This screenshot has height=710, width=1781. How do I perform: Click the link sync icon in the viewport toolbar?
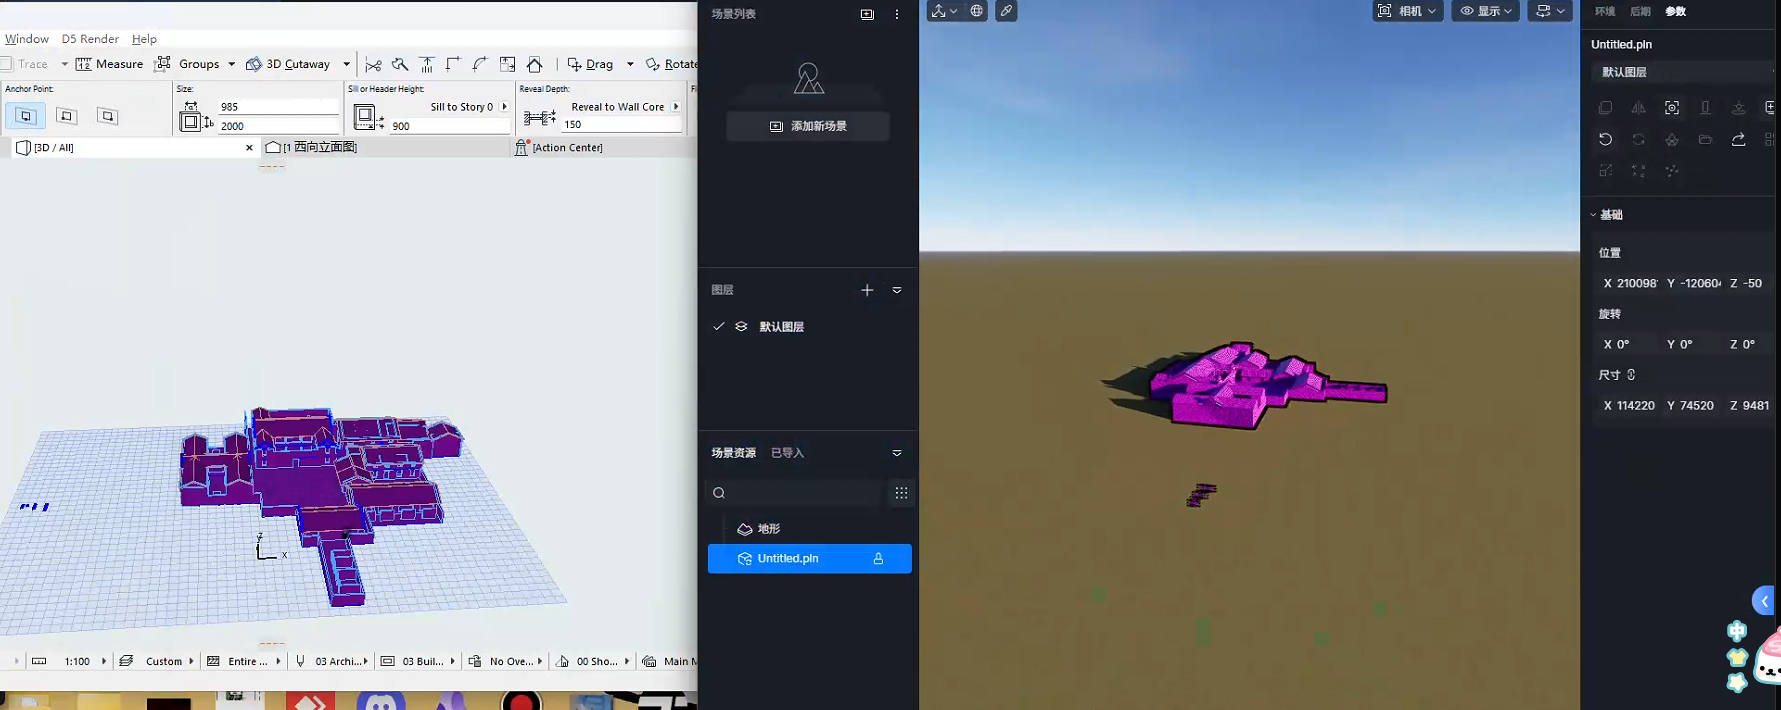[x=1006, y=11]
